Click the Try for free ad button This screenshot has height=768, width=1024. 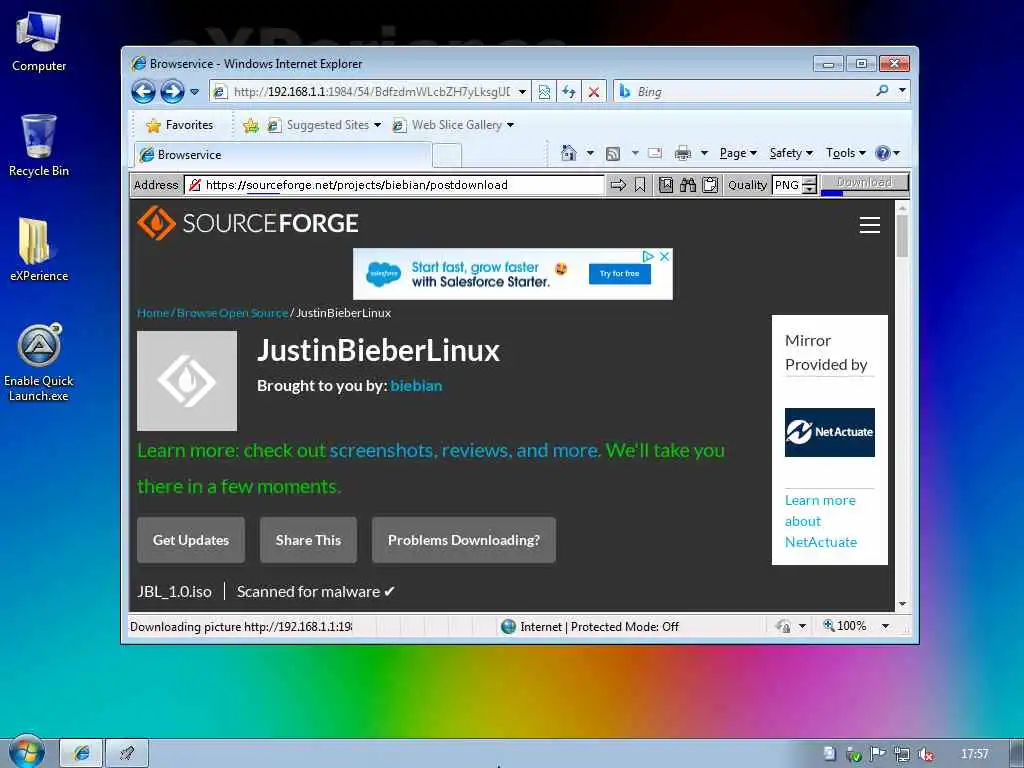click(619, 274)
